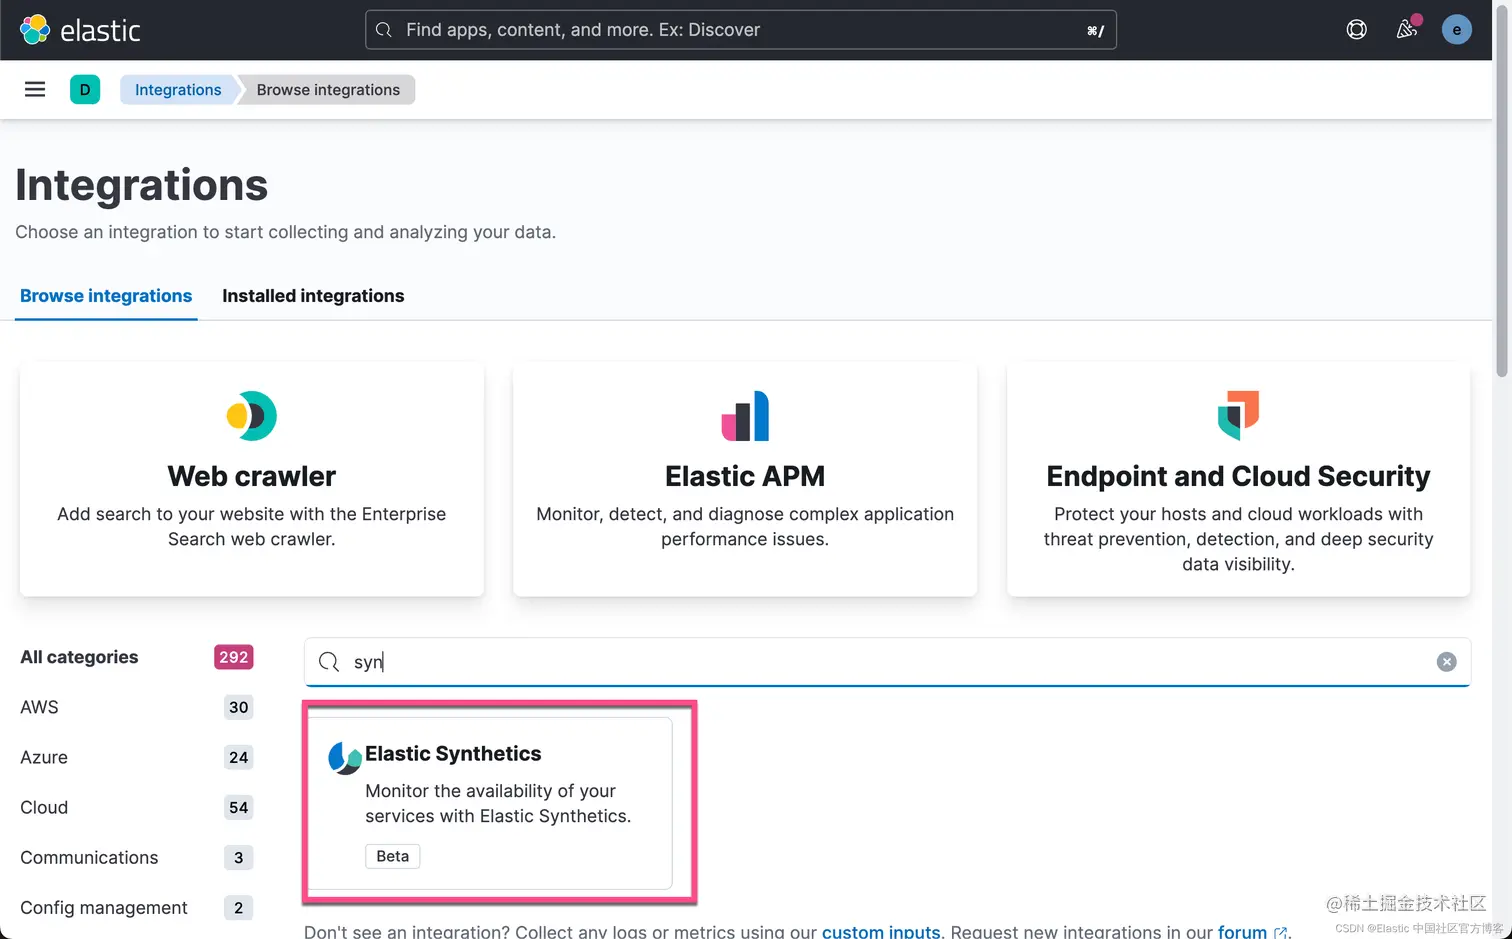The width and height of the screenshot is (1512, 939).
Task: Open the Elastic Synthetics integration title
Action: pos(453,754)
